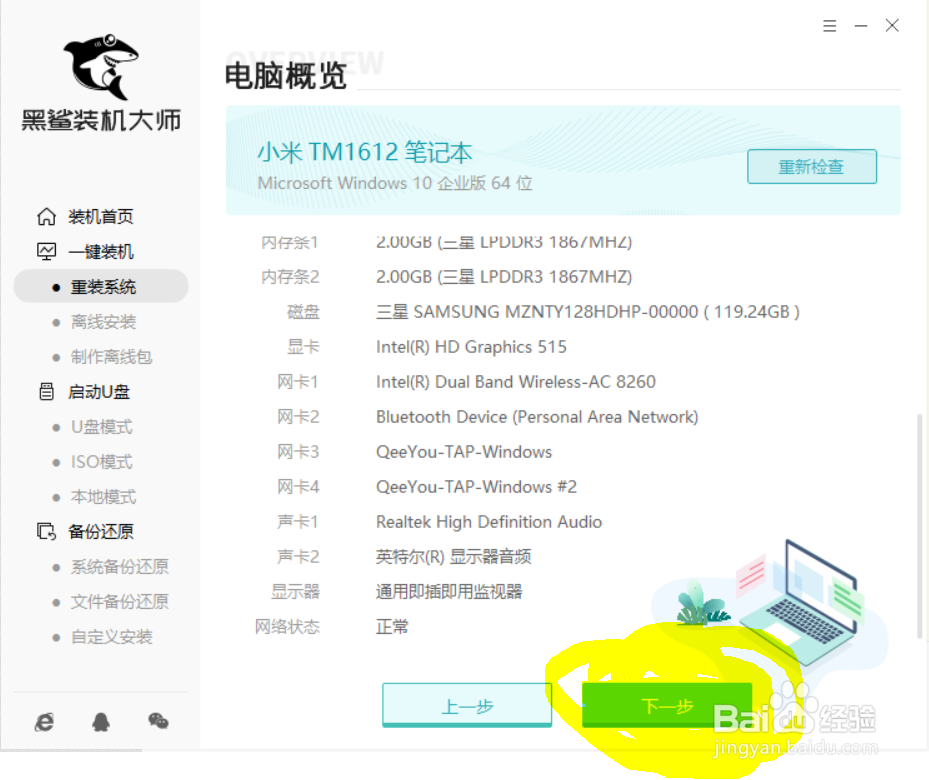Choose ISO模式 in sidebar

coord(101,461)
